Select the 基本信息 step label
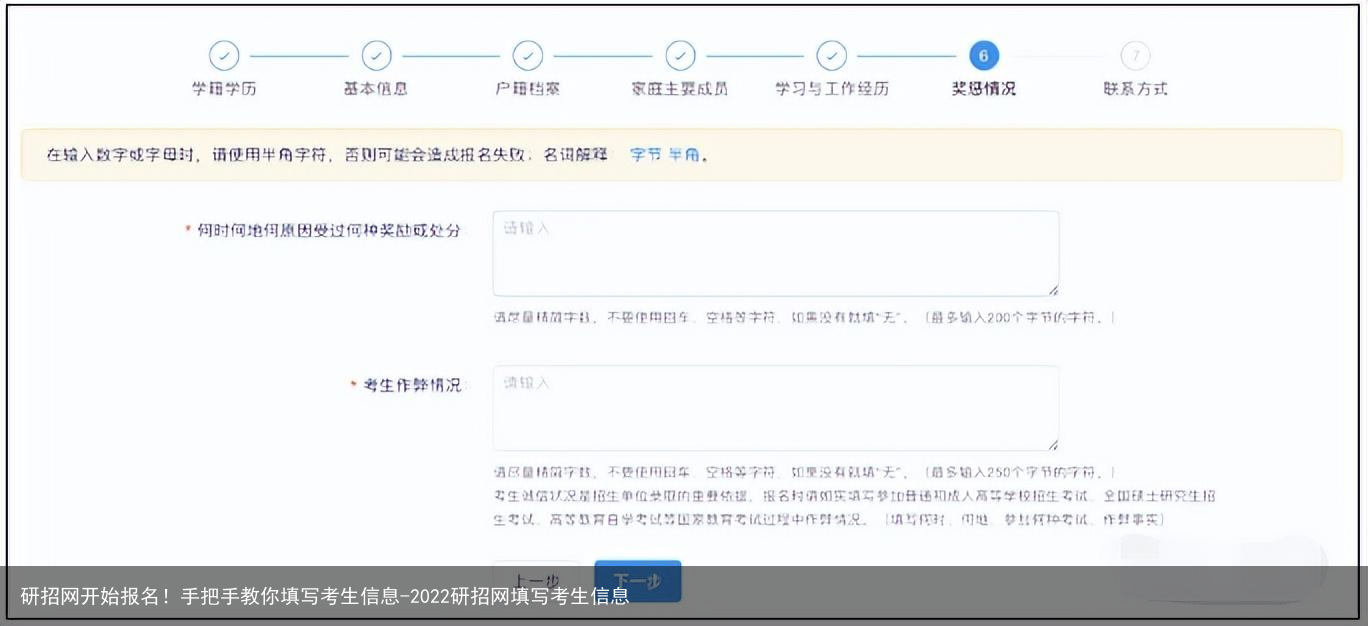1368x626 pixels. tap(377, 88)
